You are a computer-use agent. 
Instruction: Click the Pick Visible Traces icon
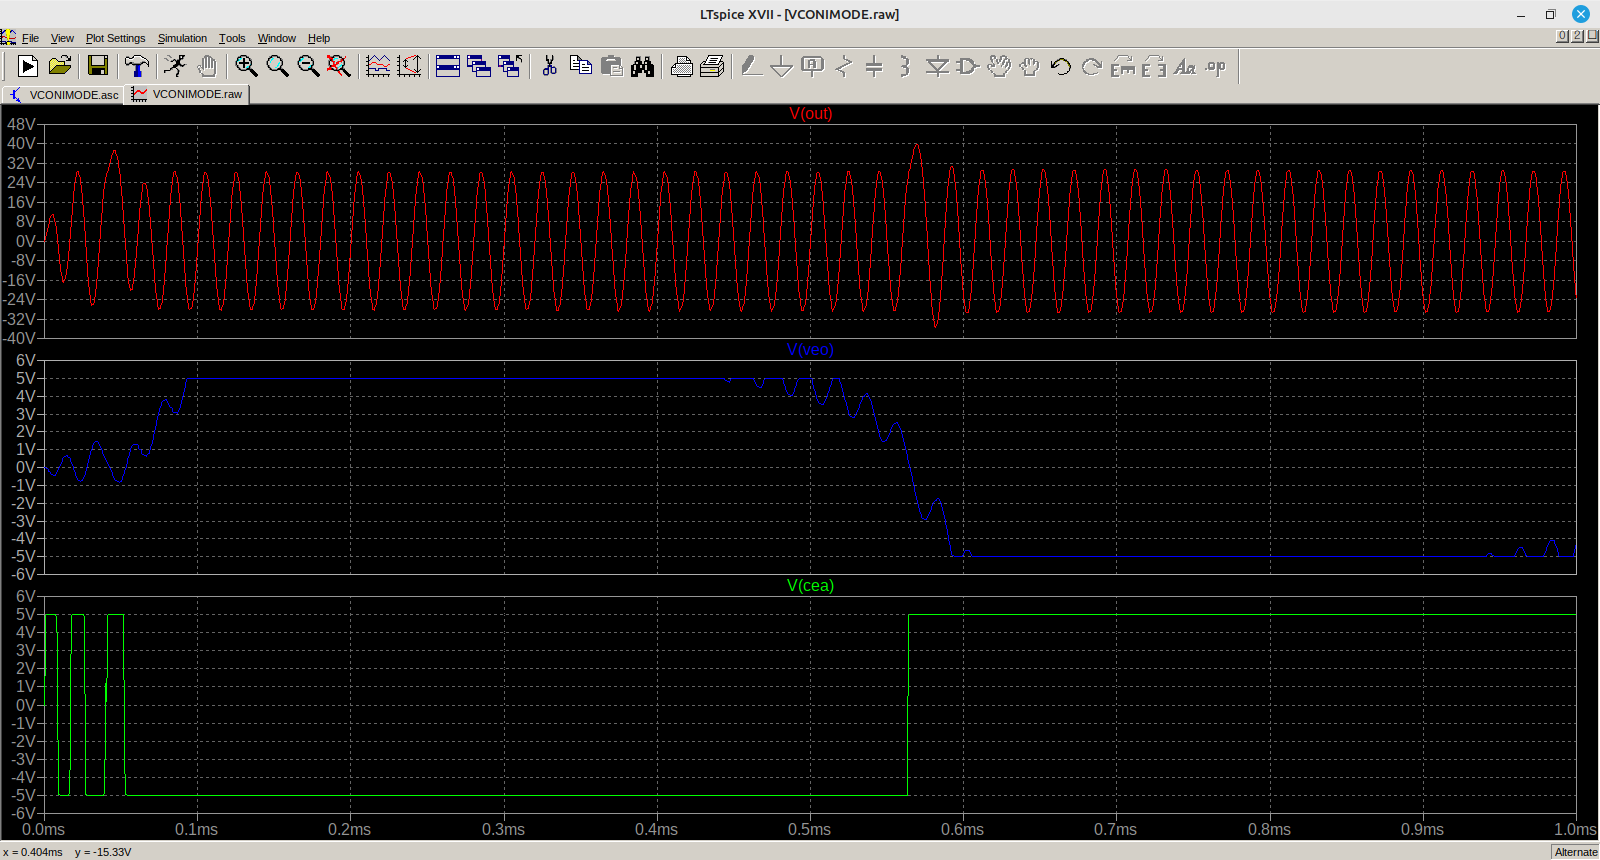[378, 67]
